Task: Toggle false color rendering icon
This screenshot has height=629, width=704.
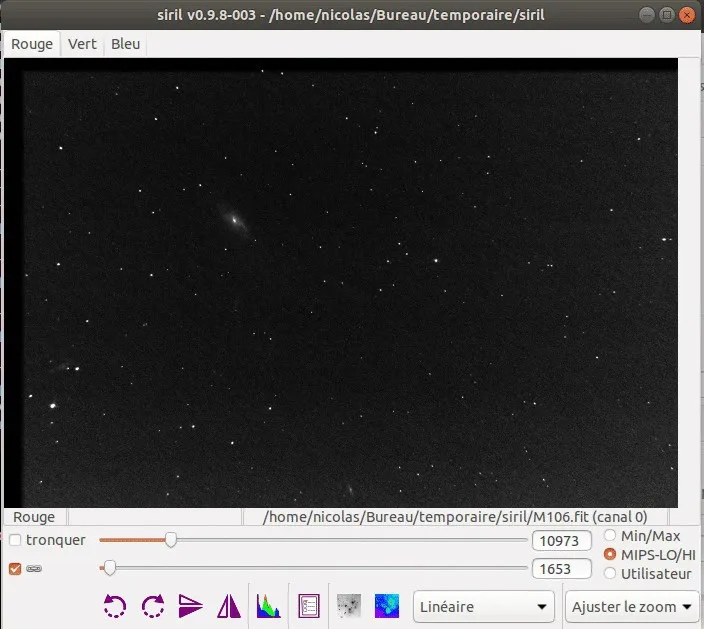Action: (x=387, y=606)
